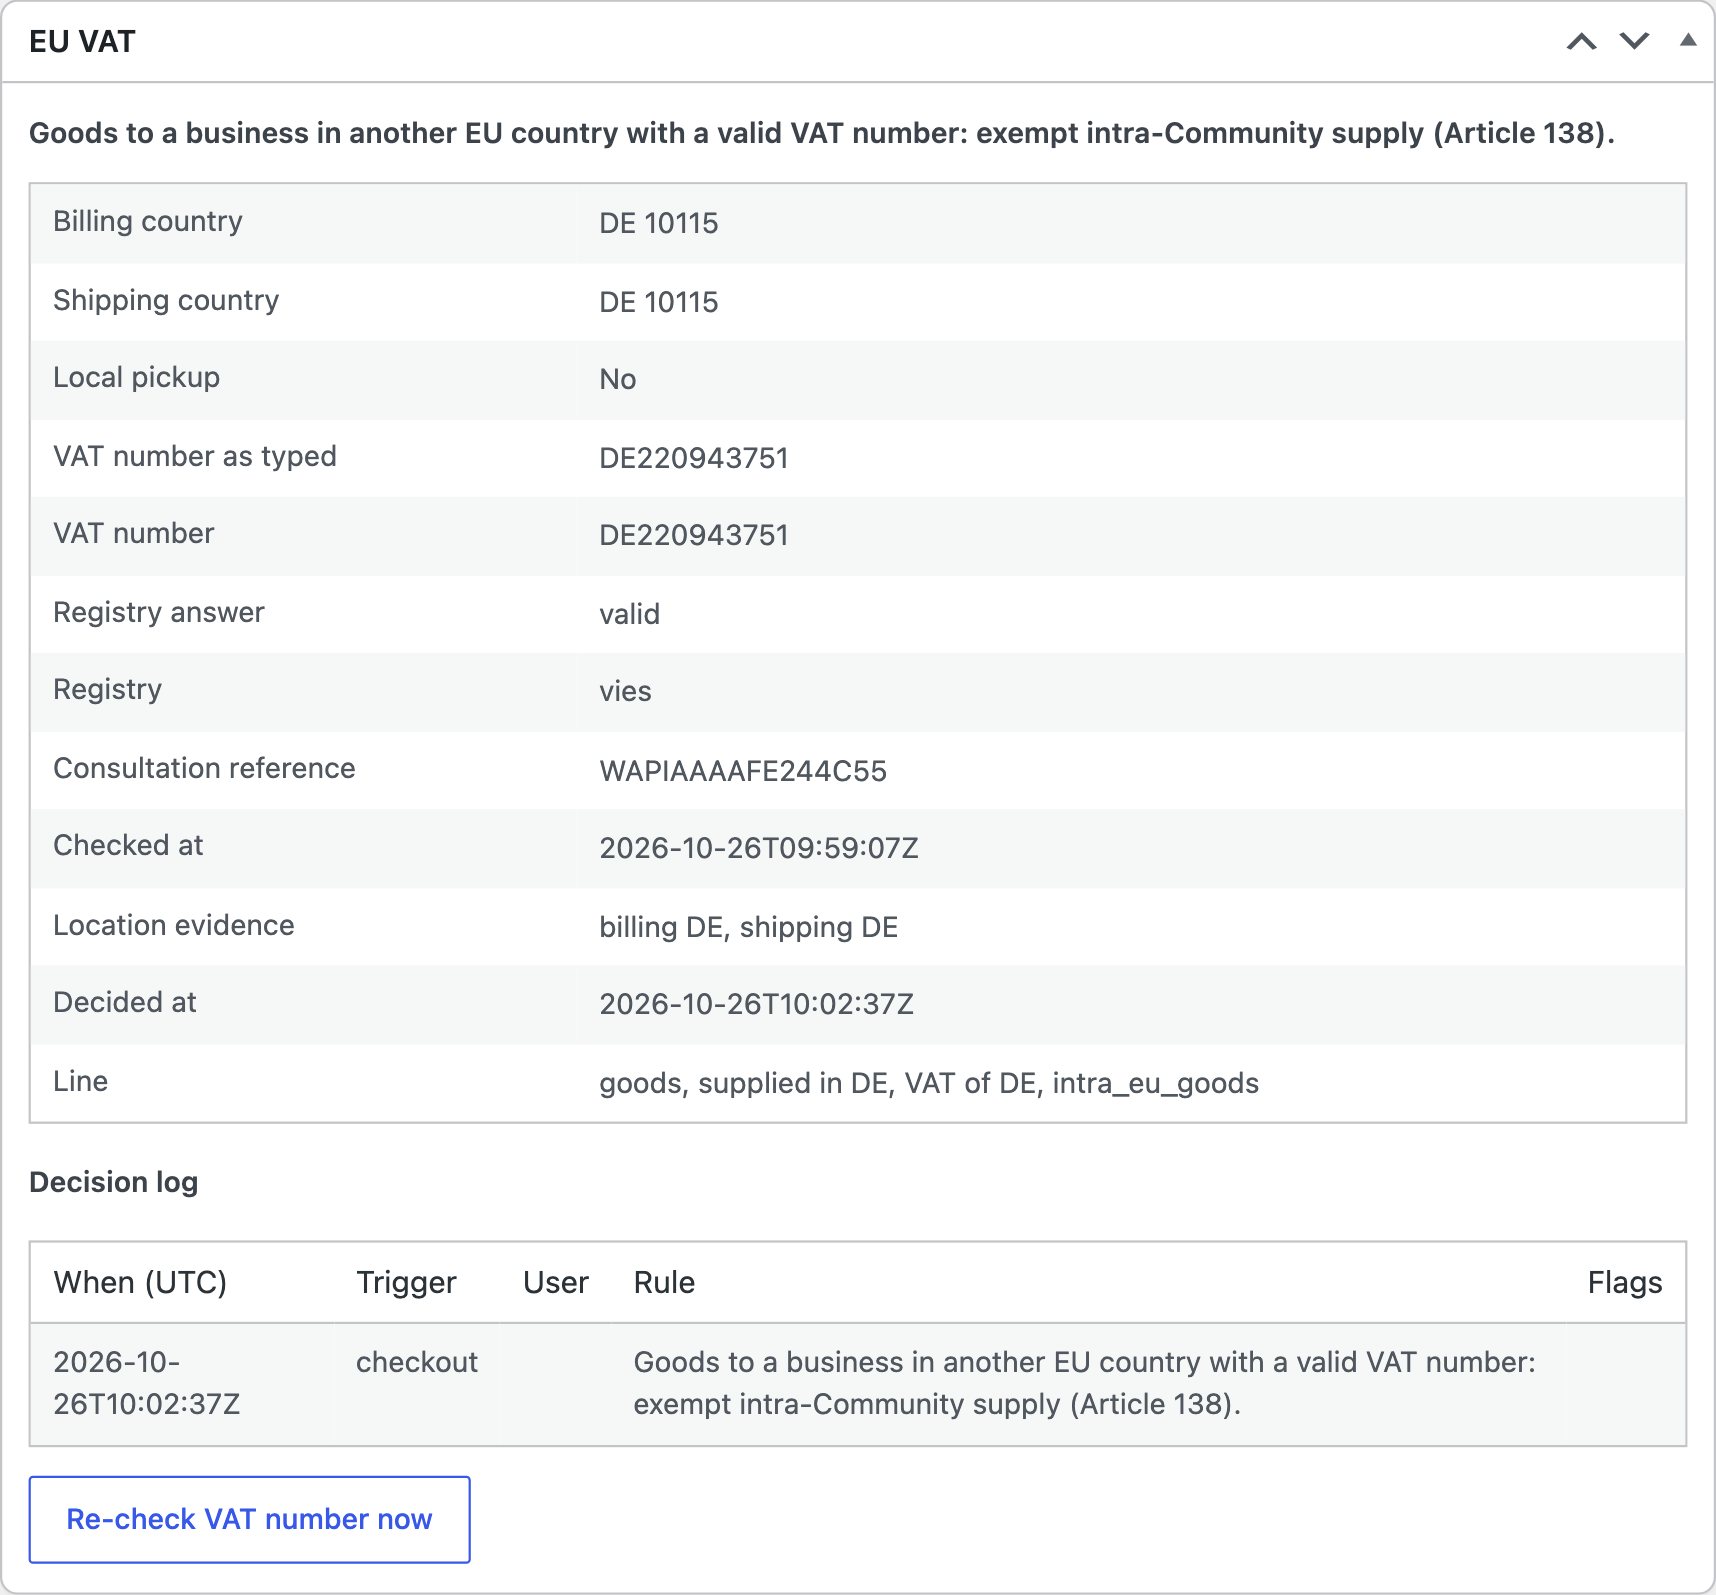Screen dimensions: 1716x1595
Task: Select the bold Article 138 summary sentence
Action: (822, 133)
